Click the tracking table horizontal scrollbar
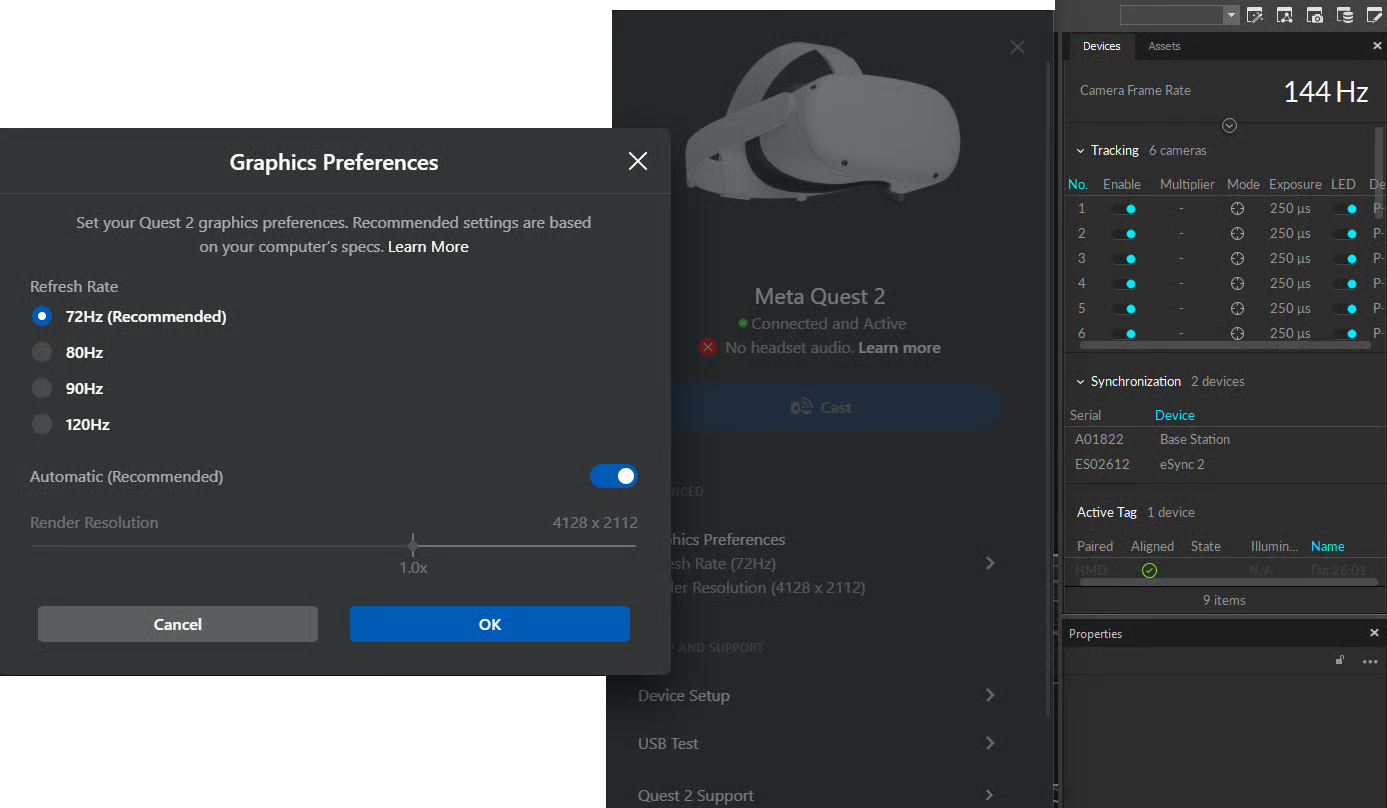 [1225, 345]
